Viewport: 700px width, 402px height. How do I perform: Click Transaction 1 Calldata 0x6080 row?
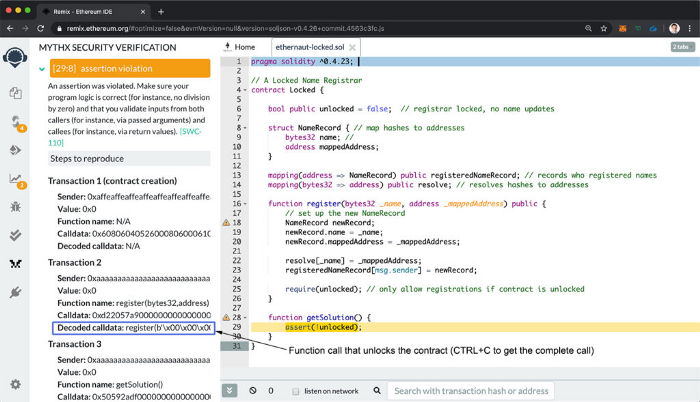pos(133,234)
